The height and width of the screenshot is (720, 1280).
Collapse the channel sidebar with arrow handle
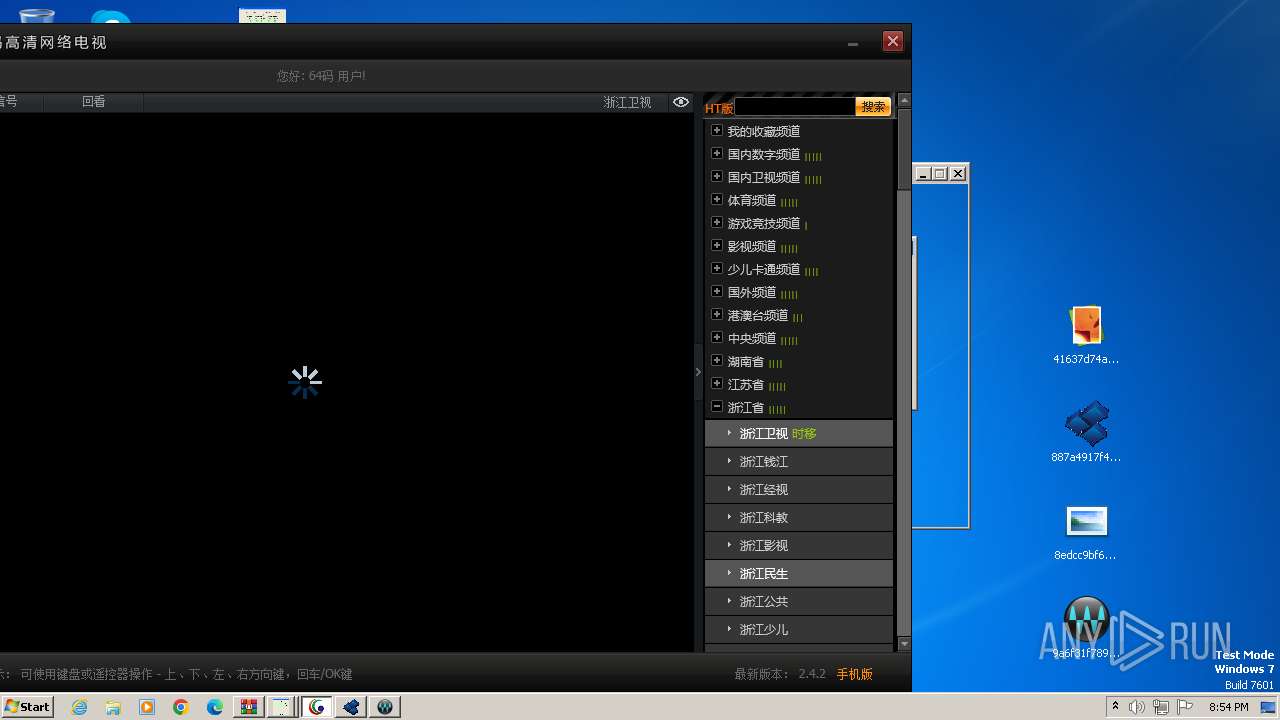pos(698,372)
